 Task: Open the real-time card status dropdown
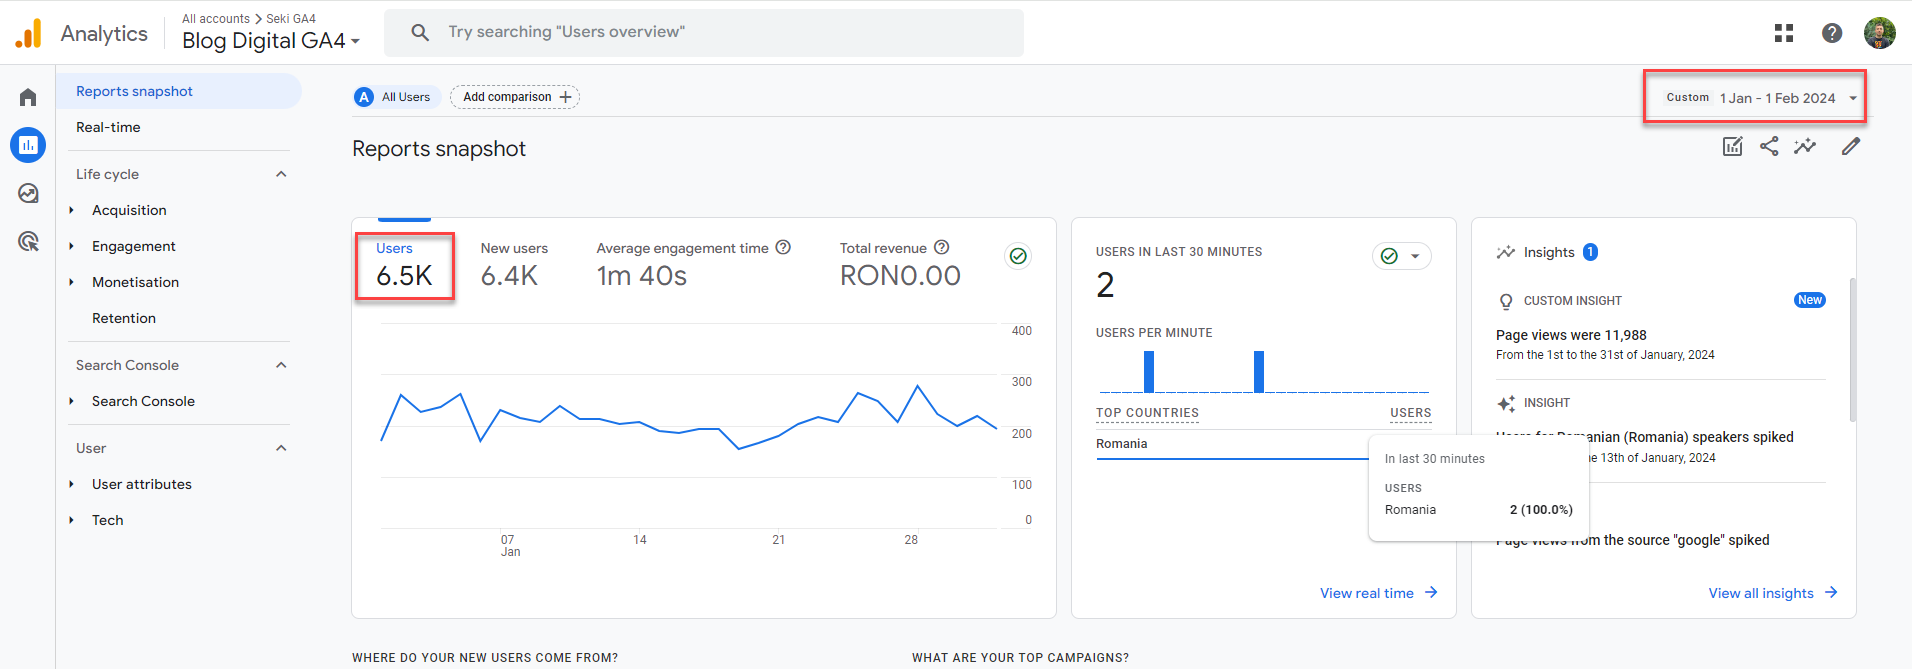click(1401, 256)
